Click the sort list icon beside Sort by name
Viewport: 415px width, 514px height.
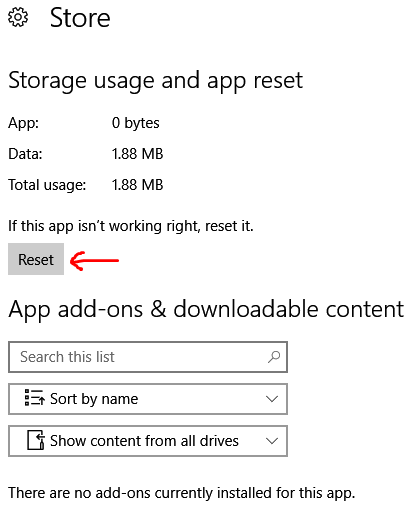pyautogui.click(x=35, y=397)
